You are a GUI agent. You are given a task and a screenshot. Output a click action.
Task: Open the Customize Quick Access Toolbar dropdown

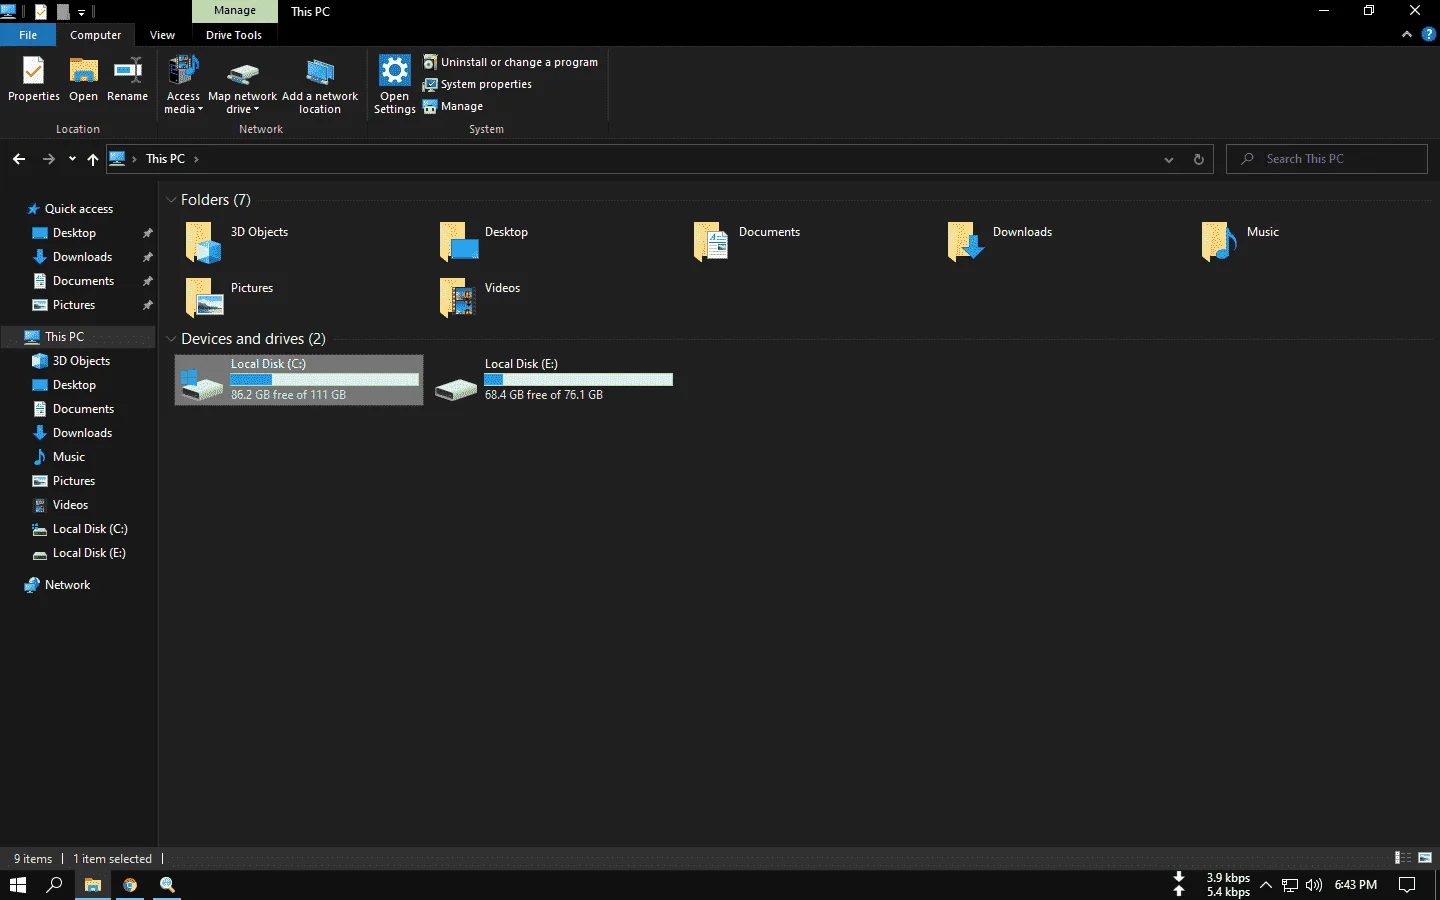pyautogui.click(x=82, y=12)
